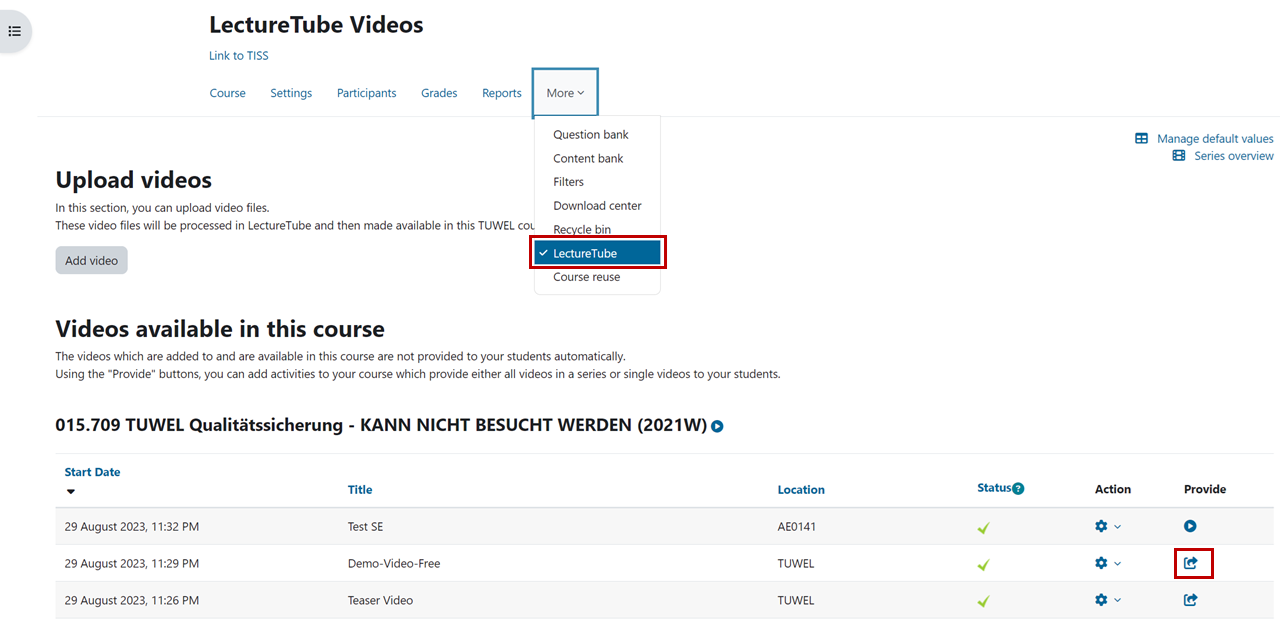Sort table by Start Date column
This screenshot has height=620, width=1280.
tap(92, 472)
